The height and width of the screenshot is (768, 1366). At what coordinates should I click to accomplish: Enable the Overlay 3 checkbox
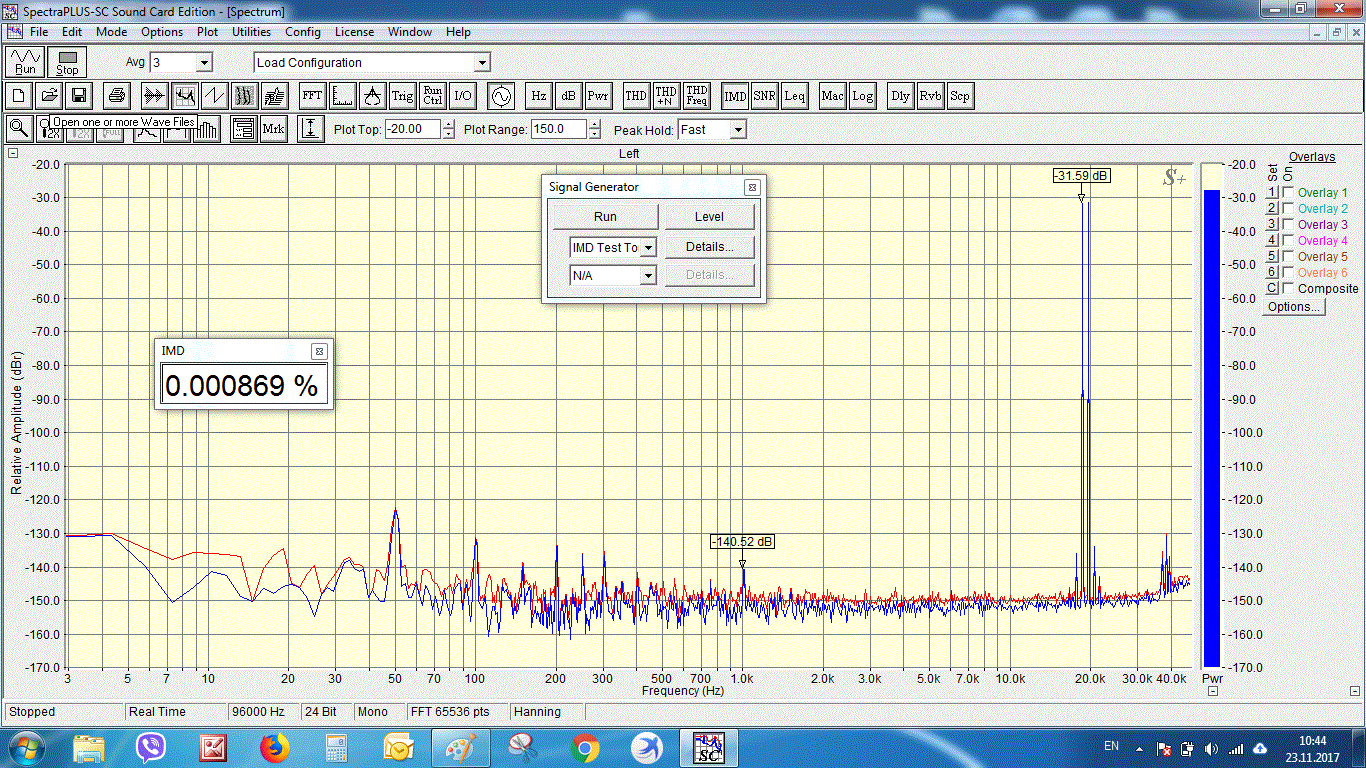pos(1289,225)
